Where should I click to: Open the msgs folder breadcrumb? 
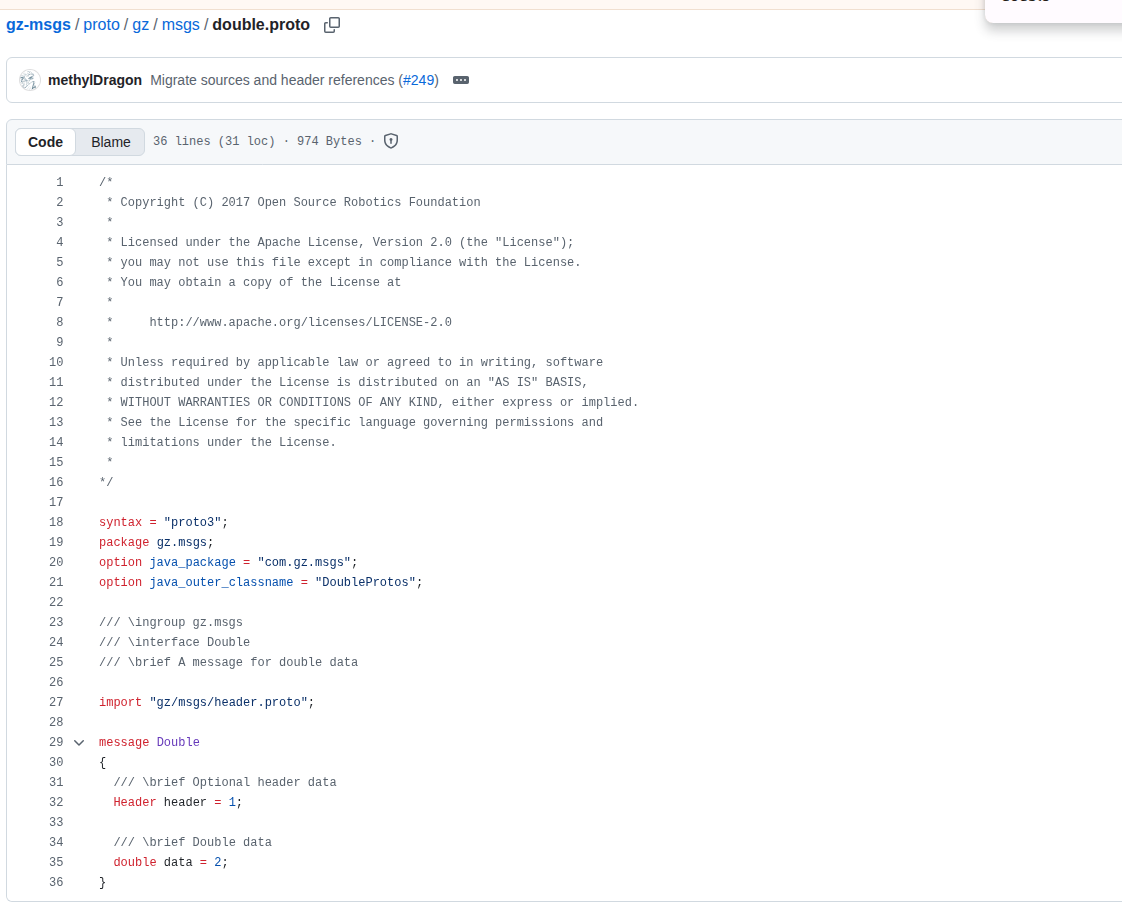point(181,24)
